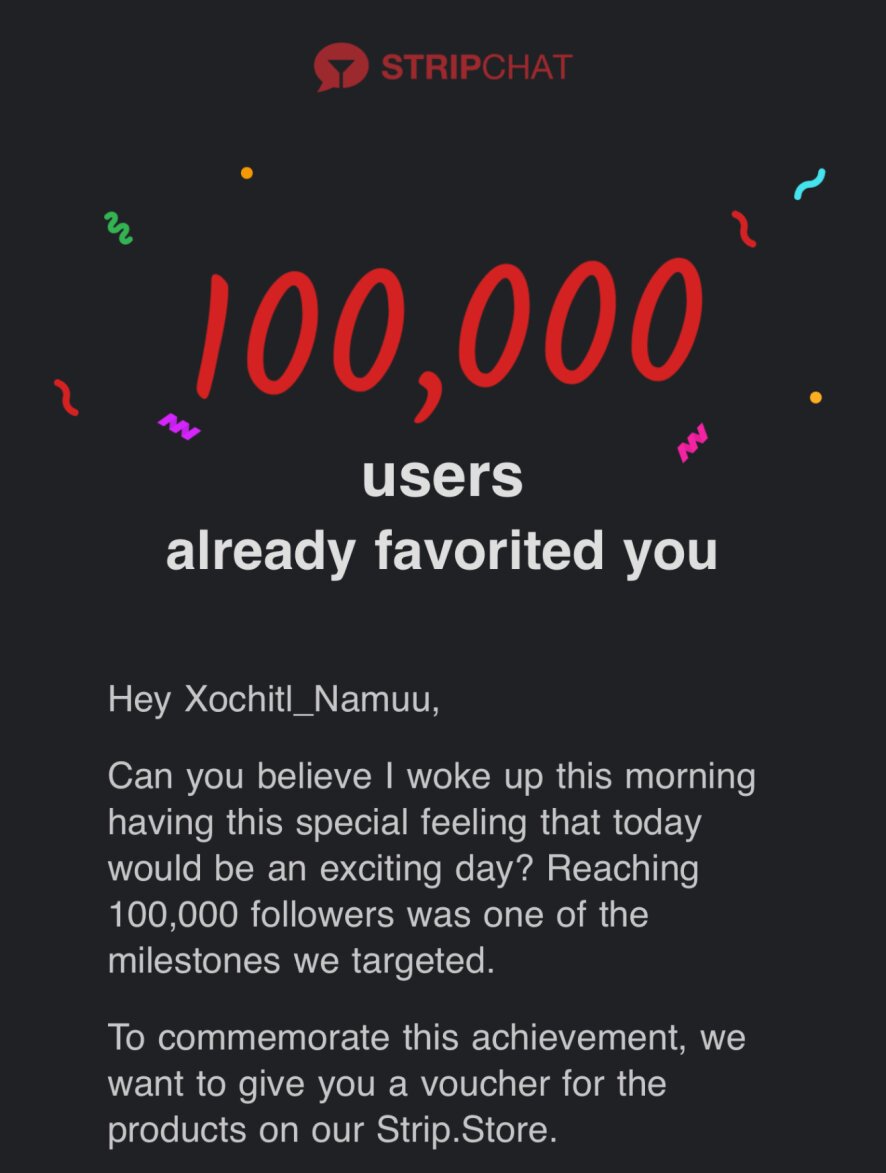Click the STRIPCHAT wordmark text
The image size is (886, 1173).
click(477, 67)
